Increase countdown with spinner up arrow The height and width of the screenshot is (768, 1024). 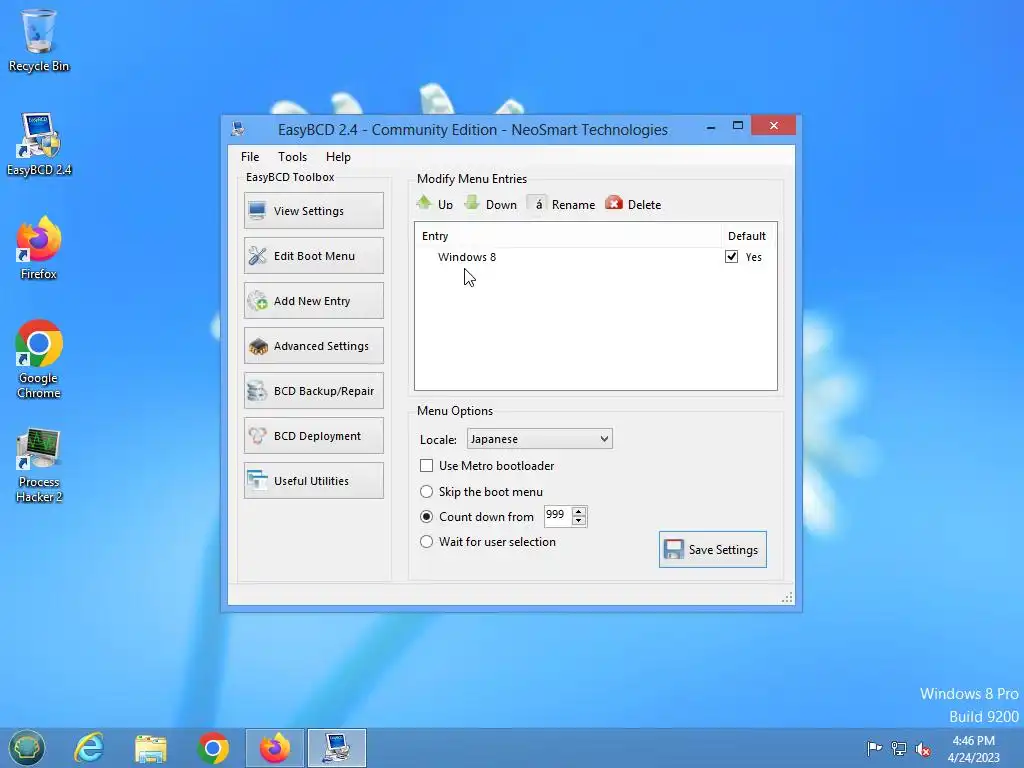(579, 511)
